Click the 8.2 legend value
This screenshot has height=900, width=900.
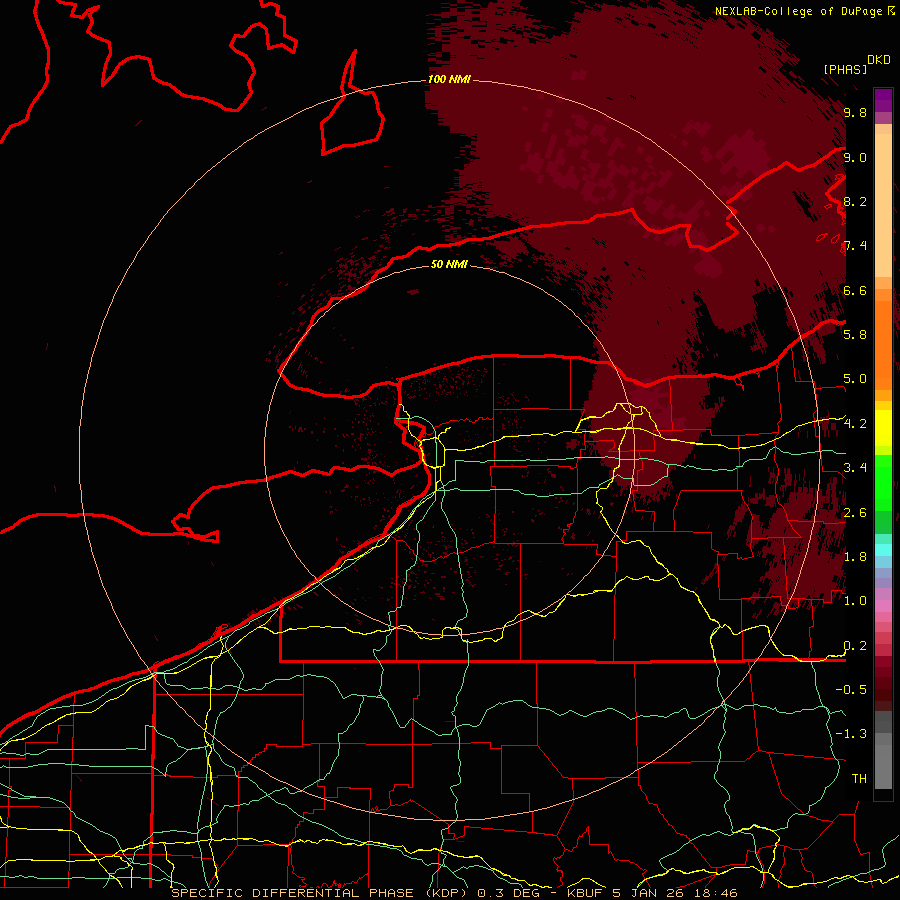(855, 201)
